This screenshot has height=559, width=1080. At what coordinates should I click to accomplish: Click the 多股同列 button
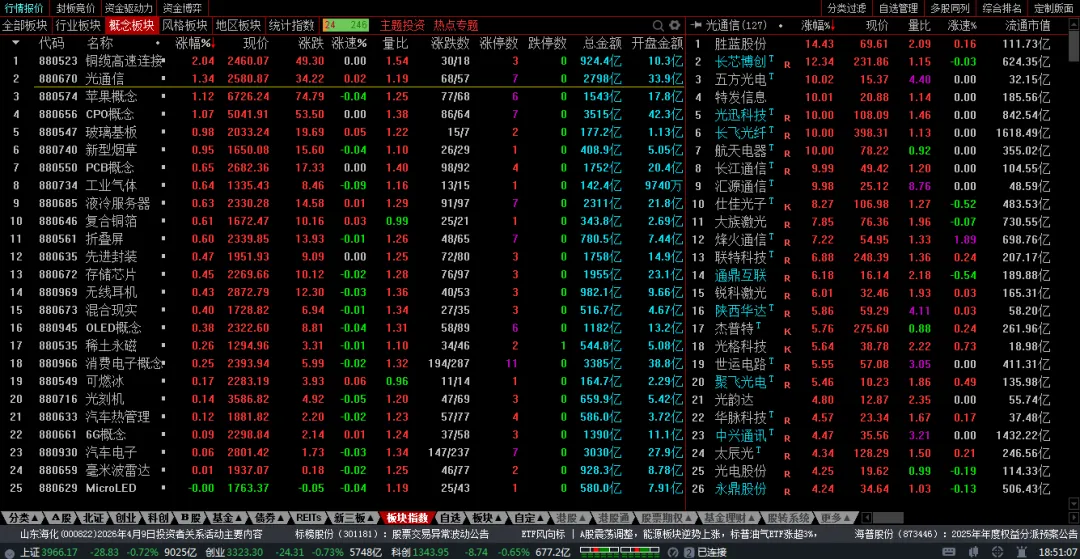tap(949, 8)
